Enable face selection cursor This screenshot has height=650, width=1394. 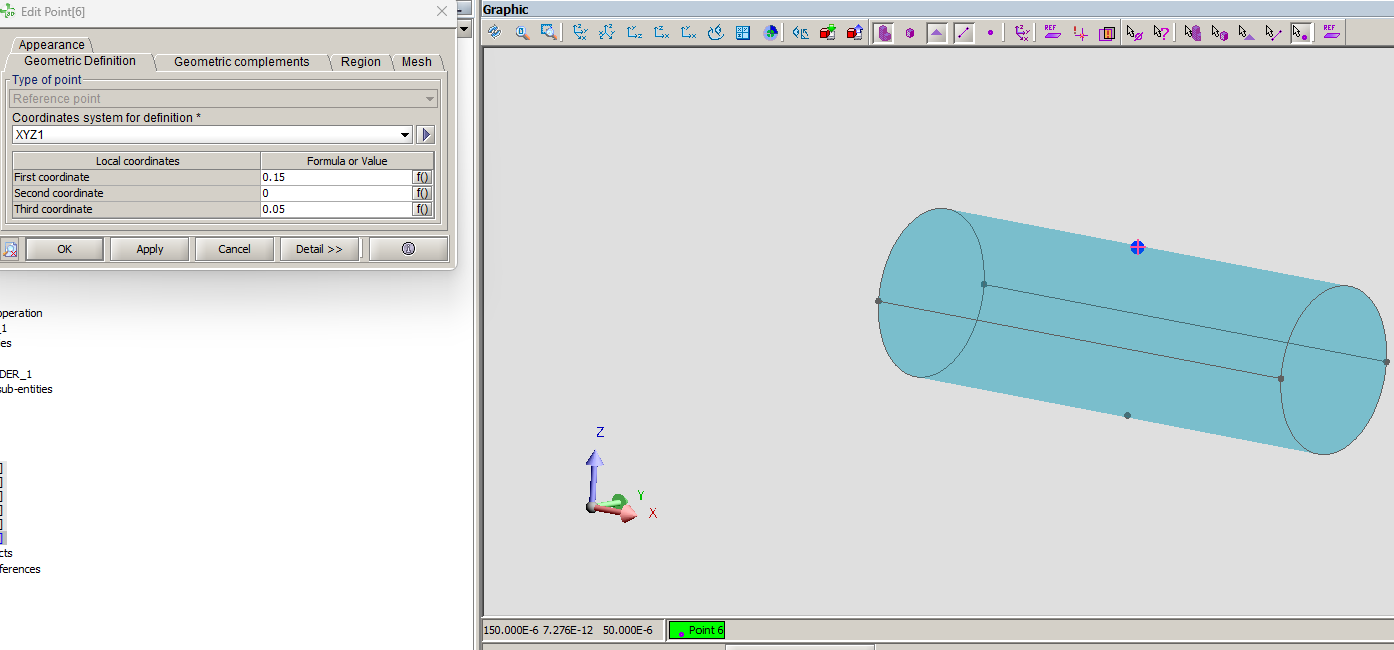point(1246,33)
